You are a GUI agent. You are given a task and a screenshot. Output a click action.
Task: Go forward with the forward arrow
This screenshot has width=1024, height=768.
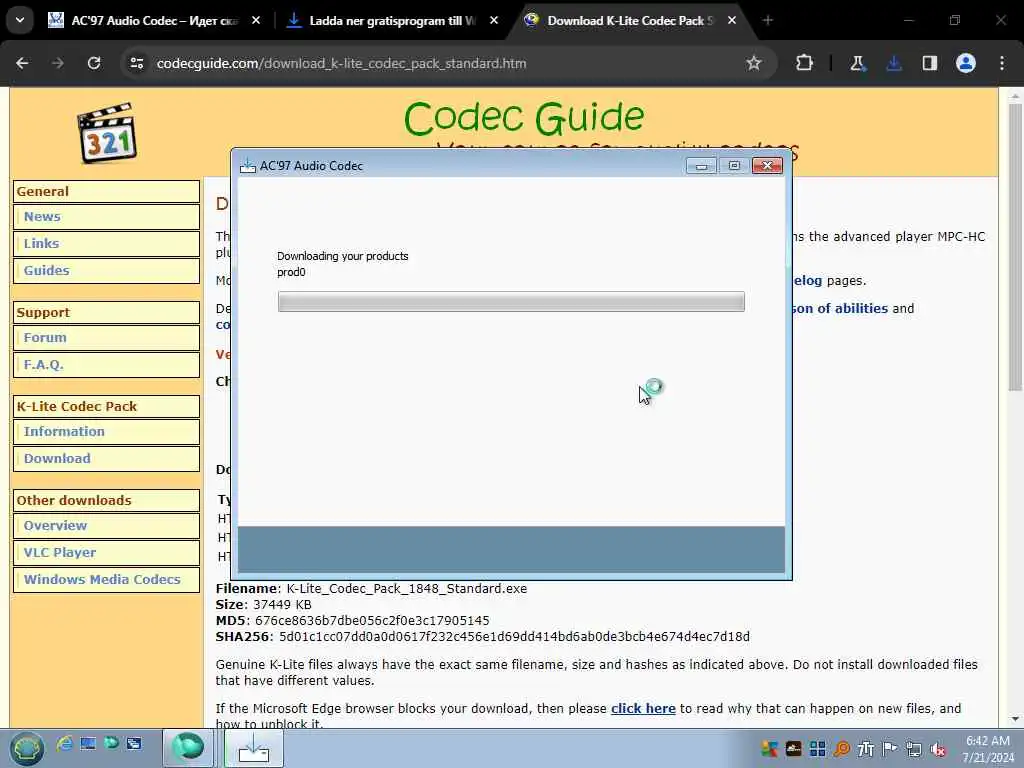coord(58,63)
